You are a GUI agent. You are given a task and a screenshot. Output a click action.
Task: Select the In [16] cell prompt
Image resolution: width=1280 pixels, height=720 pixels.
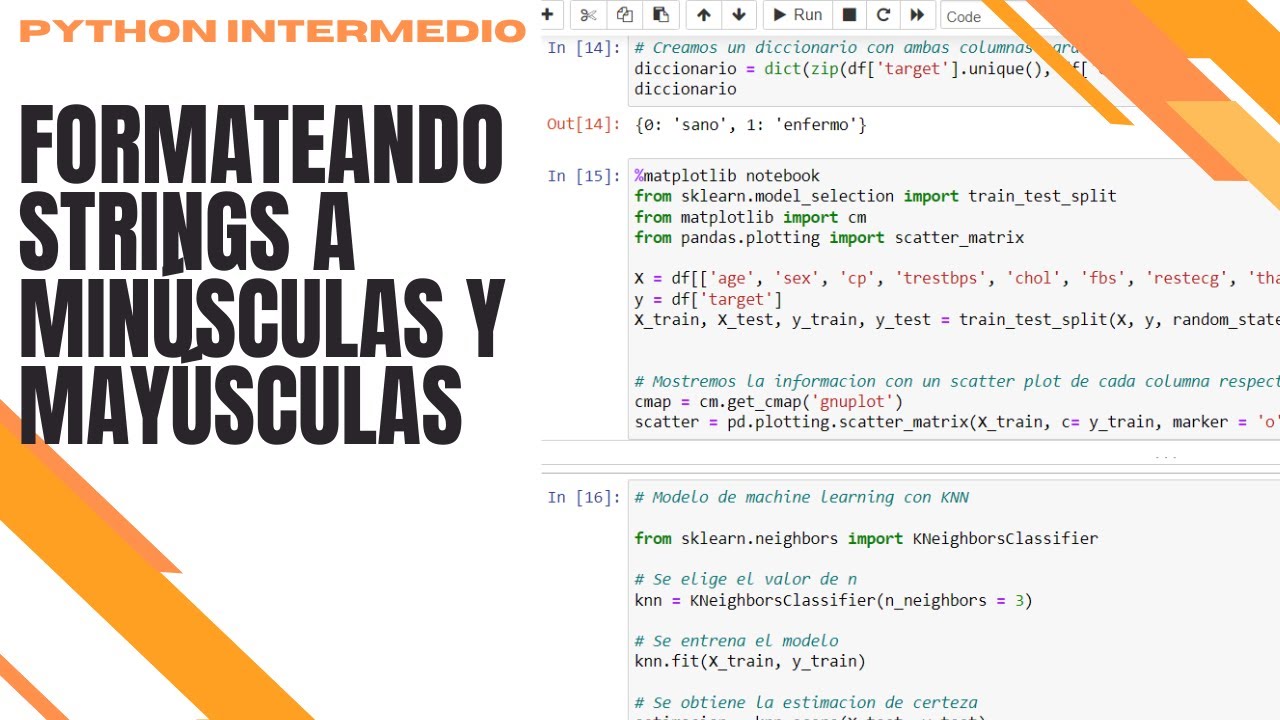point(584,497)
